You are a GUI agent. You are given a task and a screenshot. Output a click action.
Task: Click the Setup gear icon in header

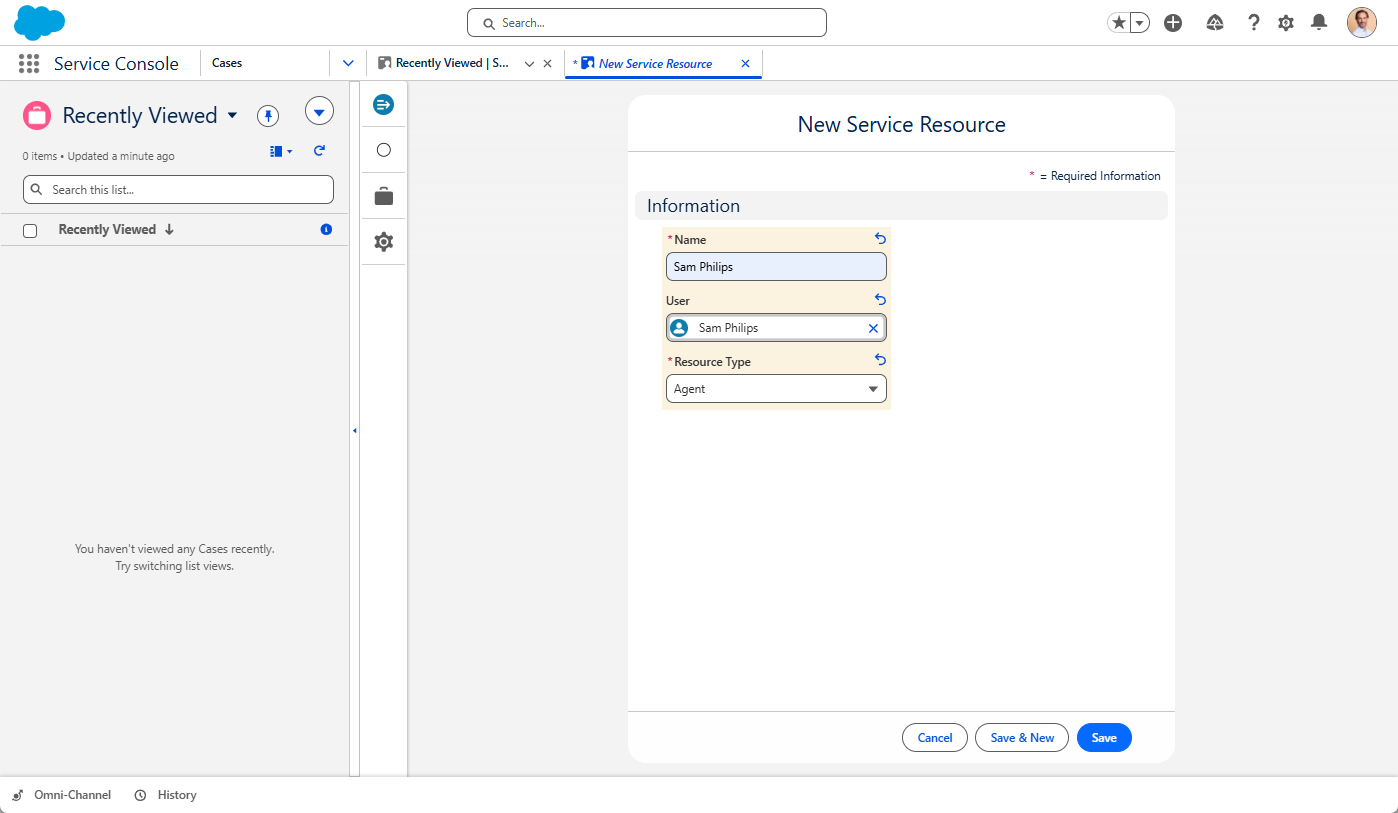1286,23
